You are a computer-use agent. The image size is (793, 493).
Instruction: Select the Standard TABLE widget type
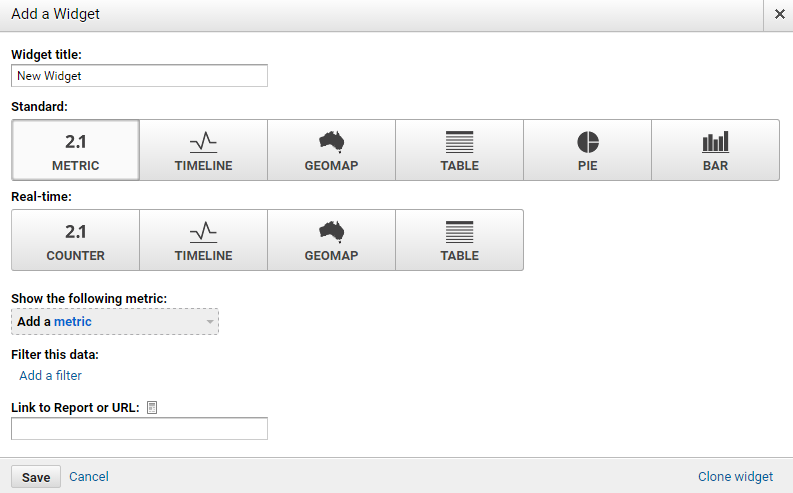(459, 150)
